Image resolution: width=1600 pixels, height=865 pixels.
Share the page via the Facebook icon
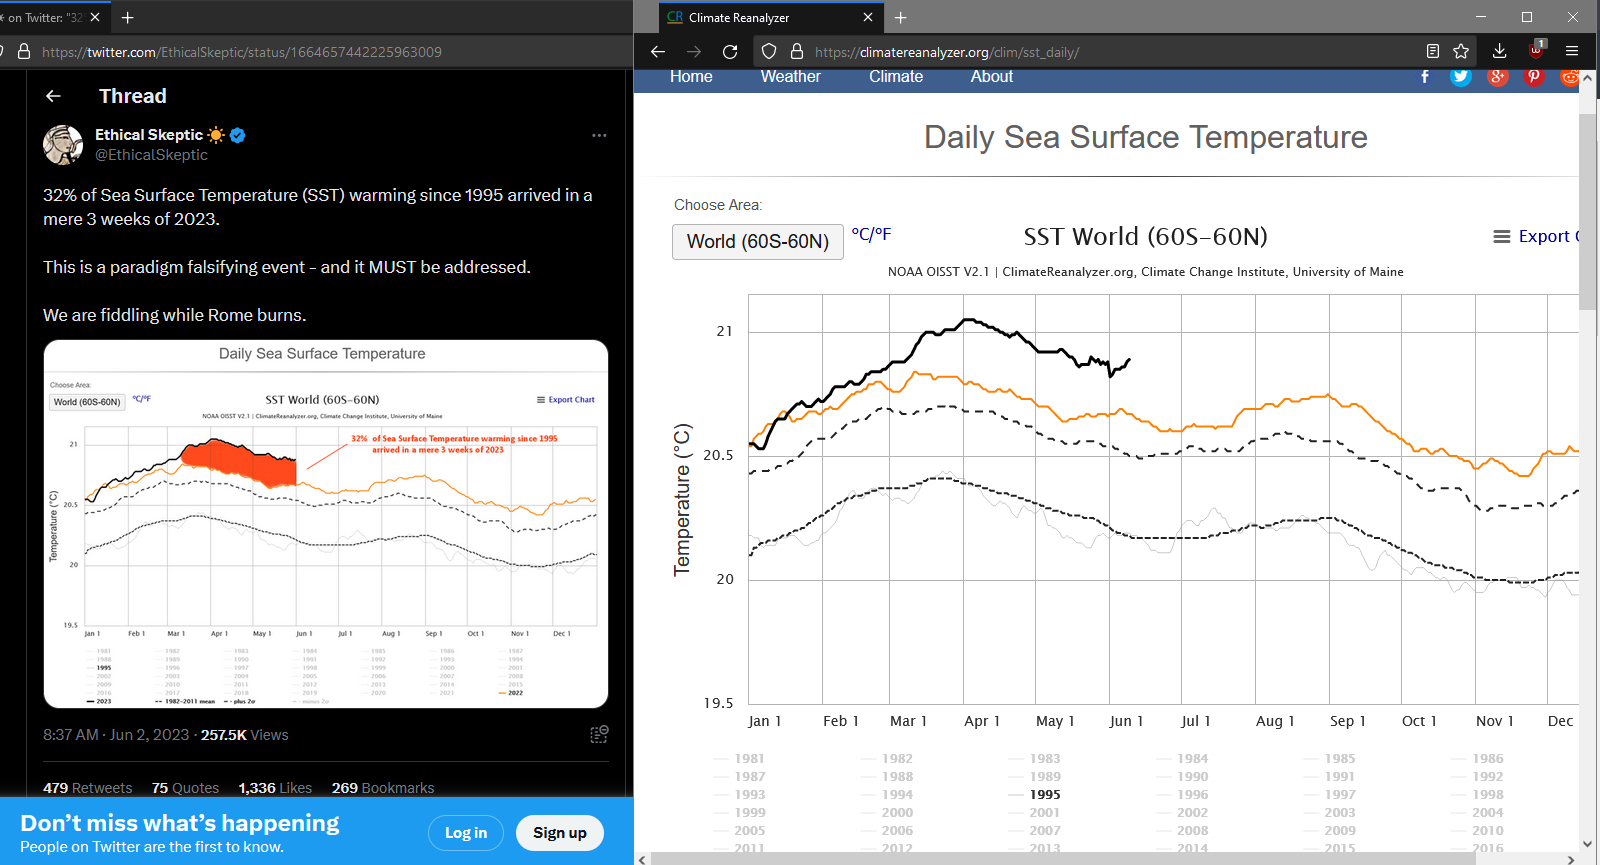(x=1425, y=77)
